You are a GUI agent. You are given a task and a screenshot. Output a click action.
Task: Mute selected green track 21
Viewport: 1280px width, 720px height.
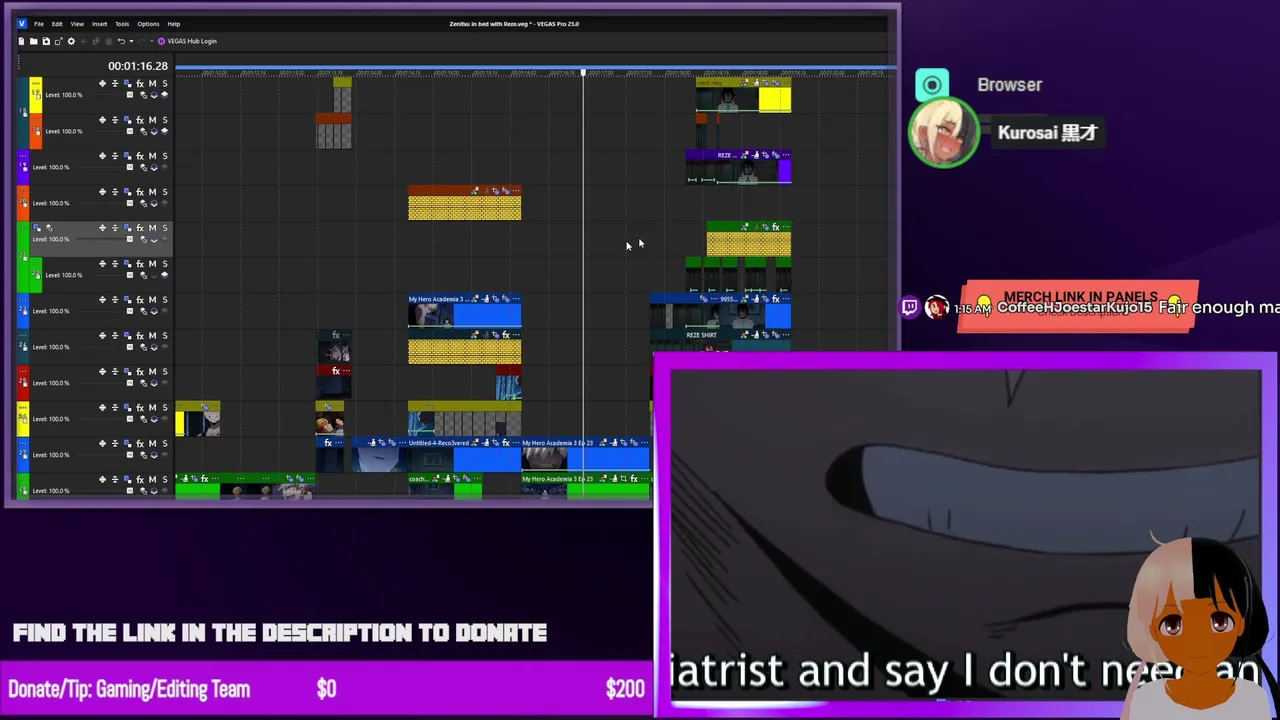(152, 228)
